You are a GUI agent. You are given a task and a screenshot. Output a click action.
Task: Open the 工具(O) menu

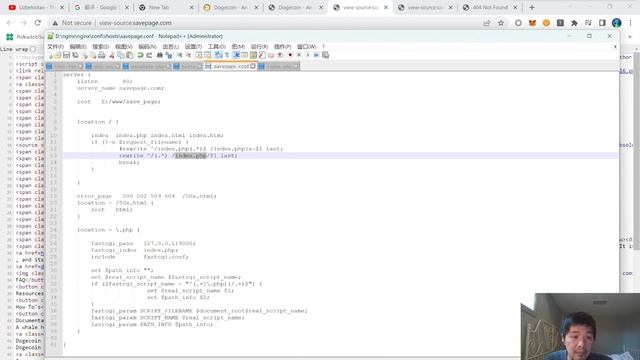[x=217, y=47]
